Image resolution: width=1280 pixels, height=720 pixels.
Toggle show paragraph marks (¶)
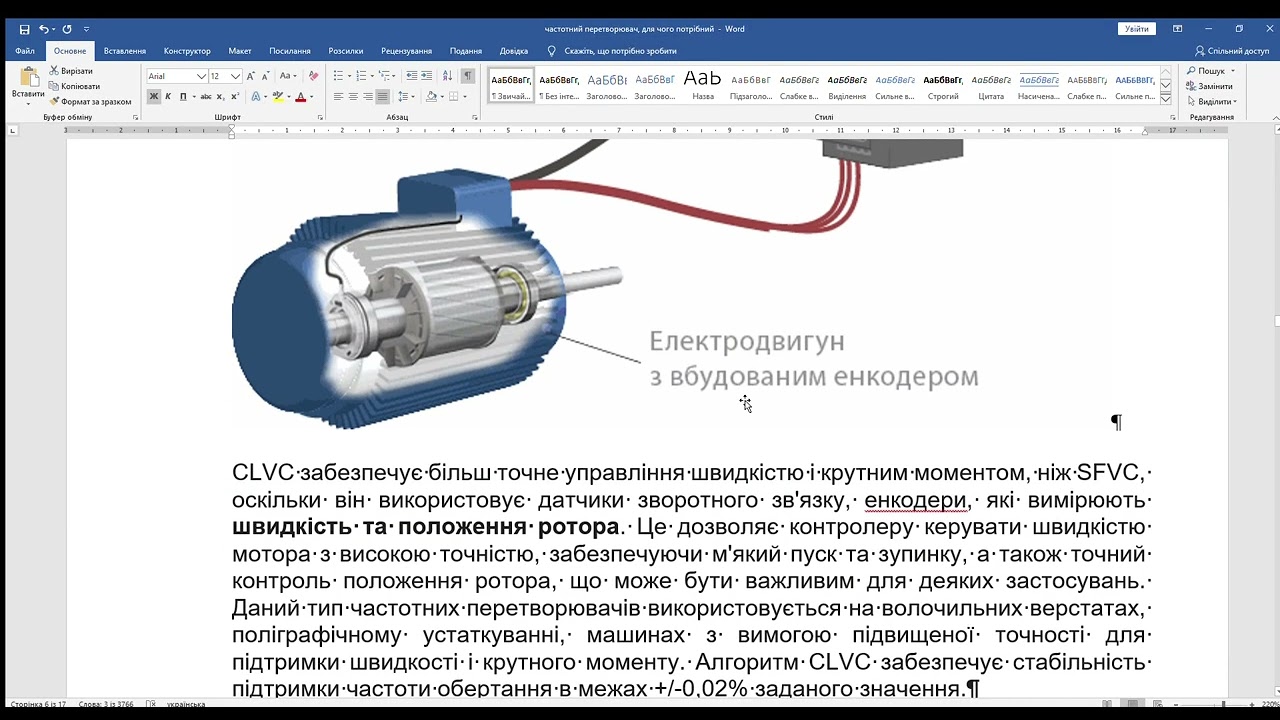[467, 76]
